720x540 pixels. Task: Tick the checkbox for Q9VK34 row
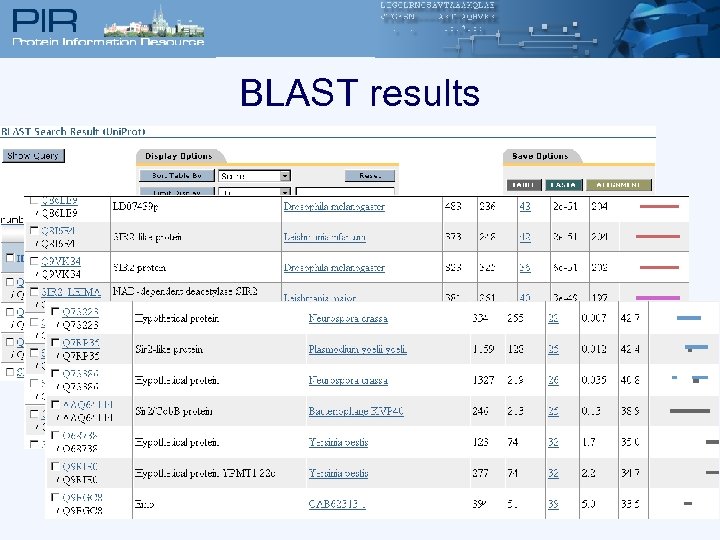coord(34,261)
